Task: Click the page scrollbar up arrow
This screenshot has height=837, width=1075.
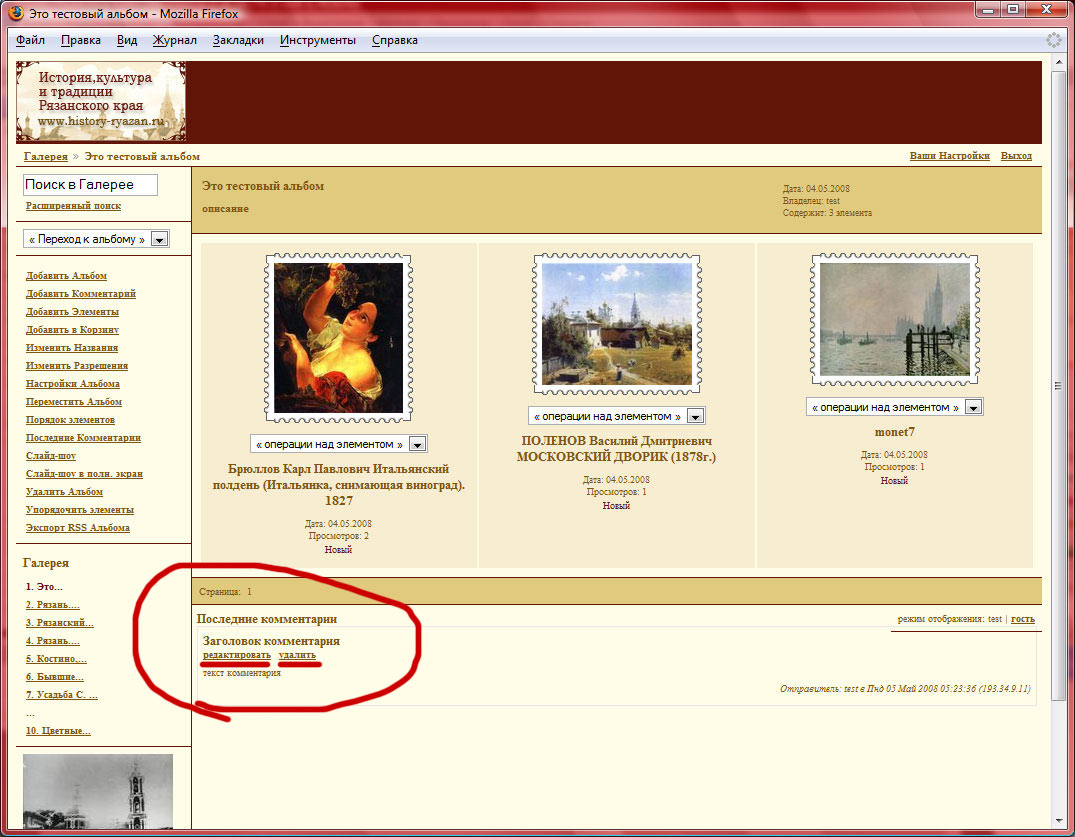Action: pyautogui.click(x=1059, y=62)
